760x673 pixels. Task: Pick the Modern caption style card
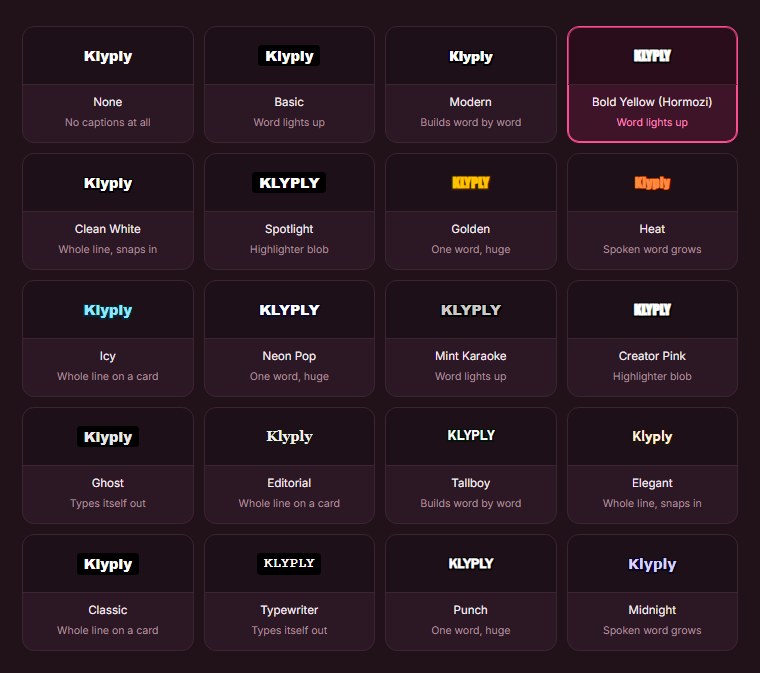pyautogui.click(x=471, y=84)
